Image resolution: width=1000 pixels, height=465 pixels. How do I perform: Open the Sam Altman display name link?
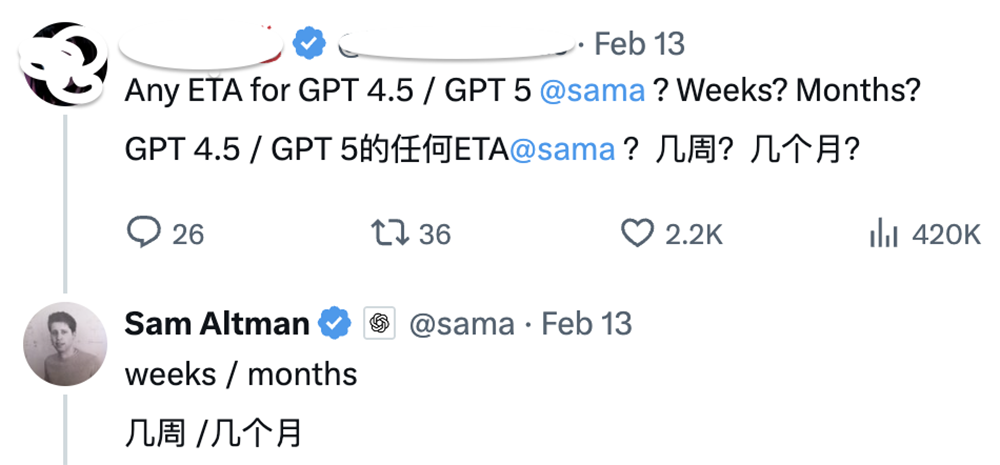[x=216, y=324]
